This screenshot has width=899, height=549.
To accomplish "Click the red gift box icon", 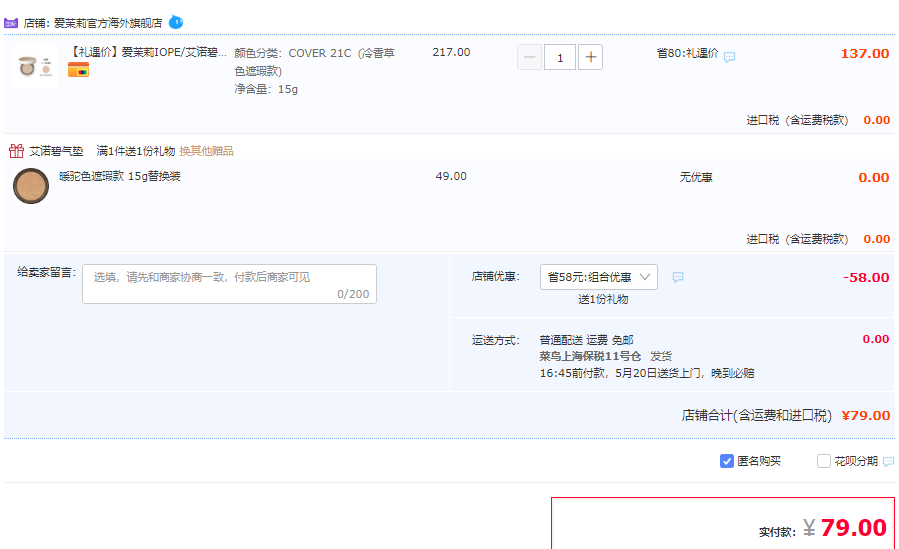I will click(x=16, y=151).
